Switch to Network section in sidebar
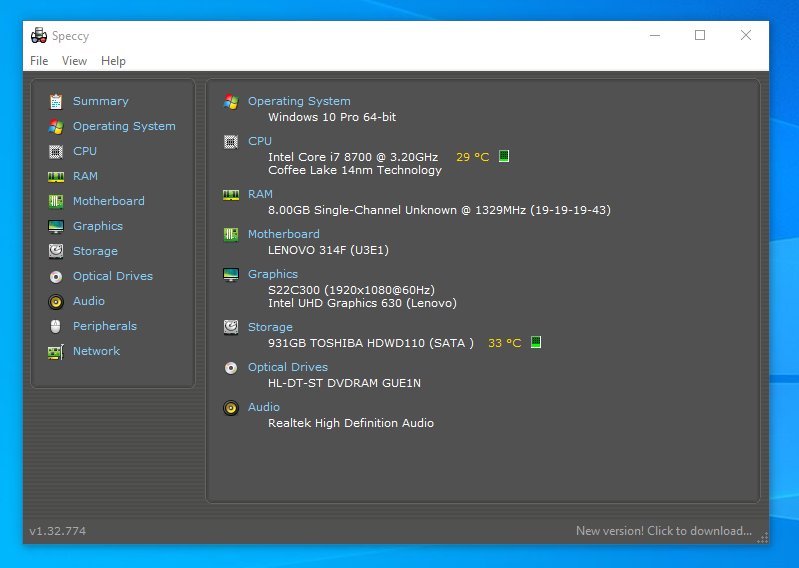This screenshot has height=568, width=799. click(x=96, y=350)
